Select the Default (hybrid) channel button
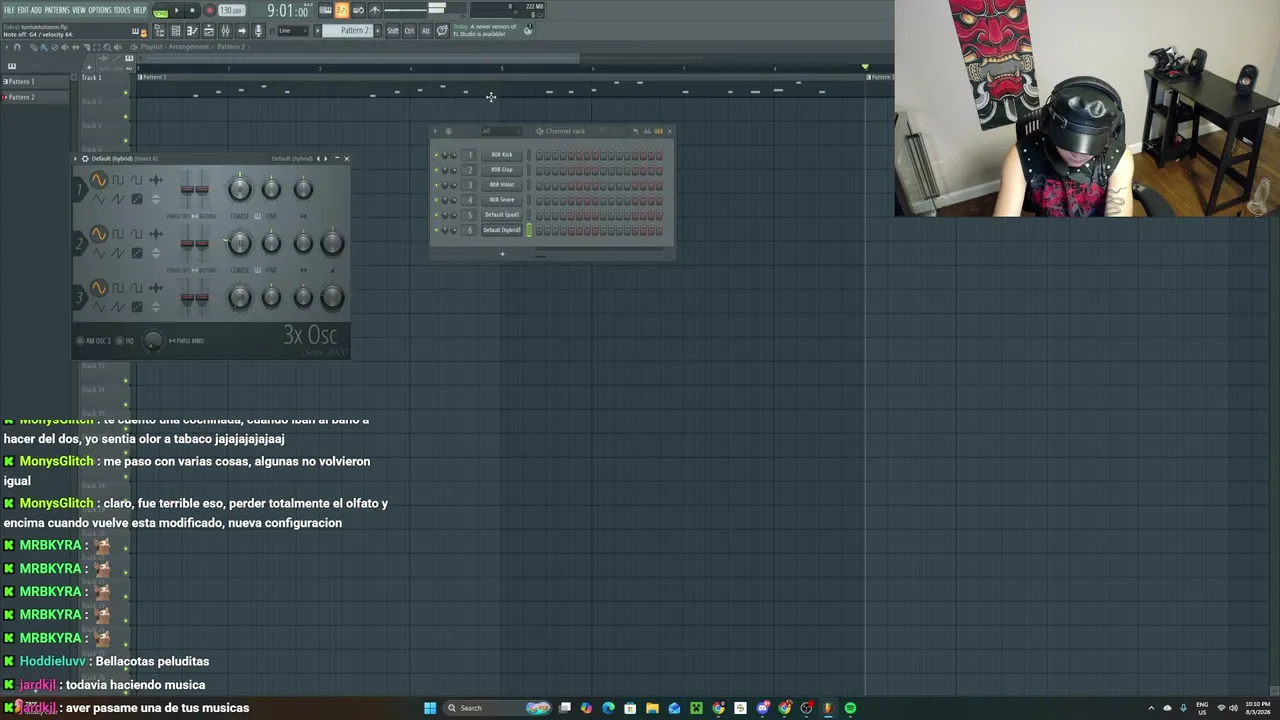This screenshot has width=1280, height=720. 502,230
